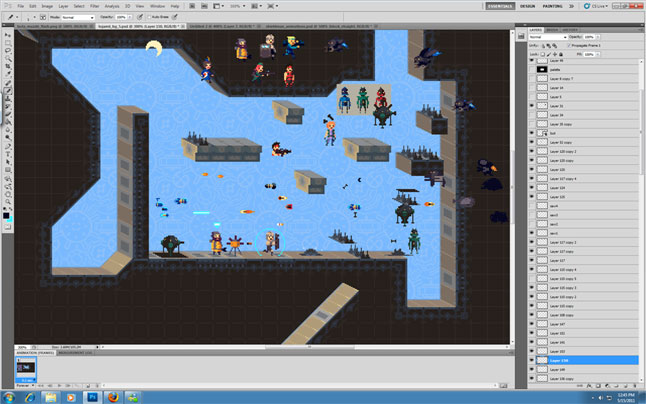Expand the layer Opacity slider arrow

[598, 37]
